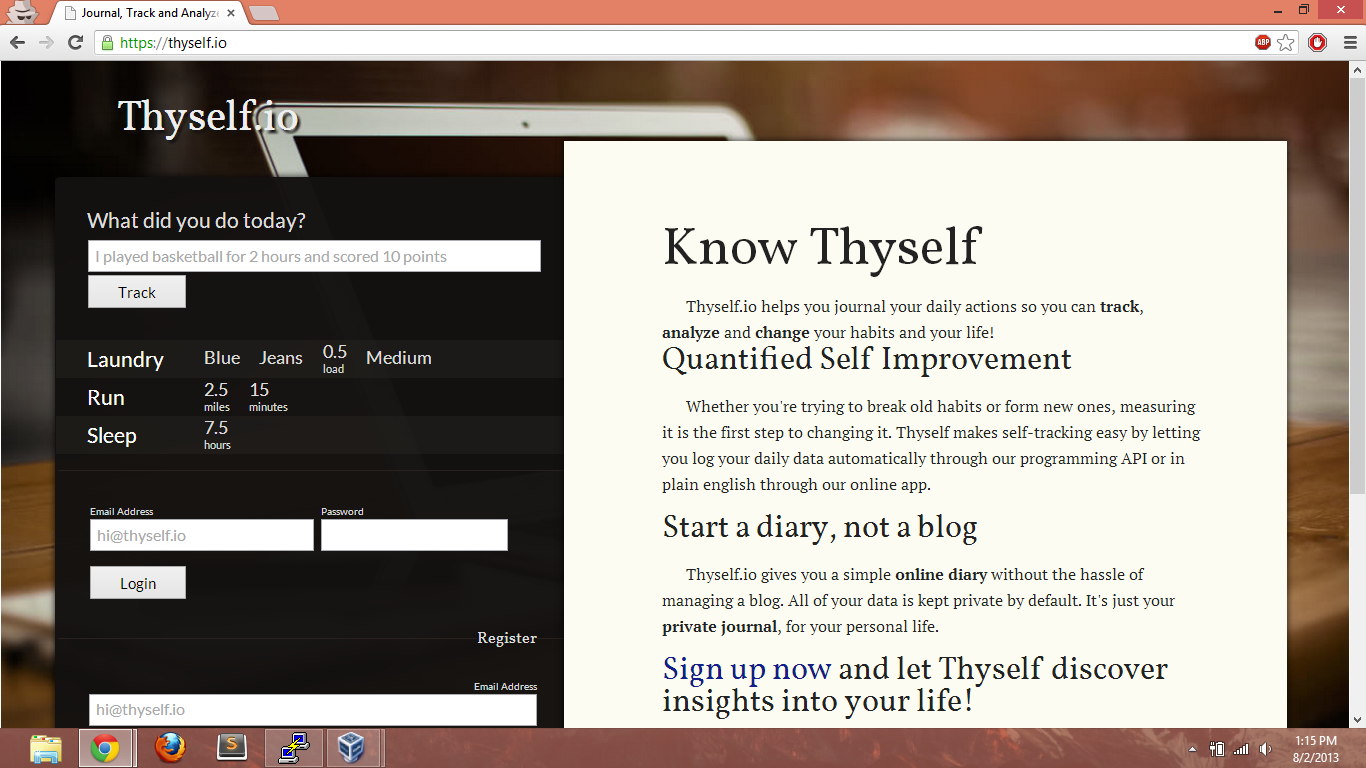This screenshot has width=1366, height=768.
Task: Click the power/battery tray icon
Action: tap(1217, 749)
